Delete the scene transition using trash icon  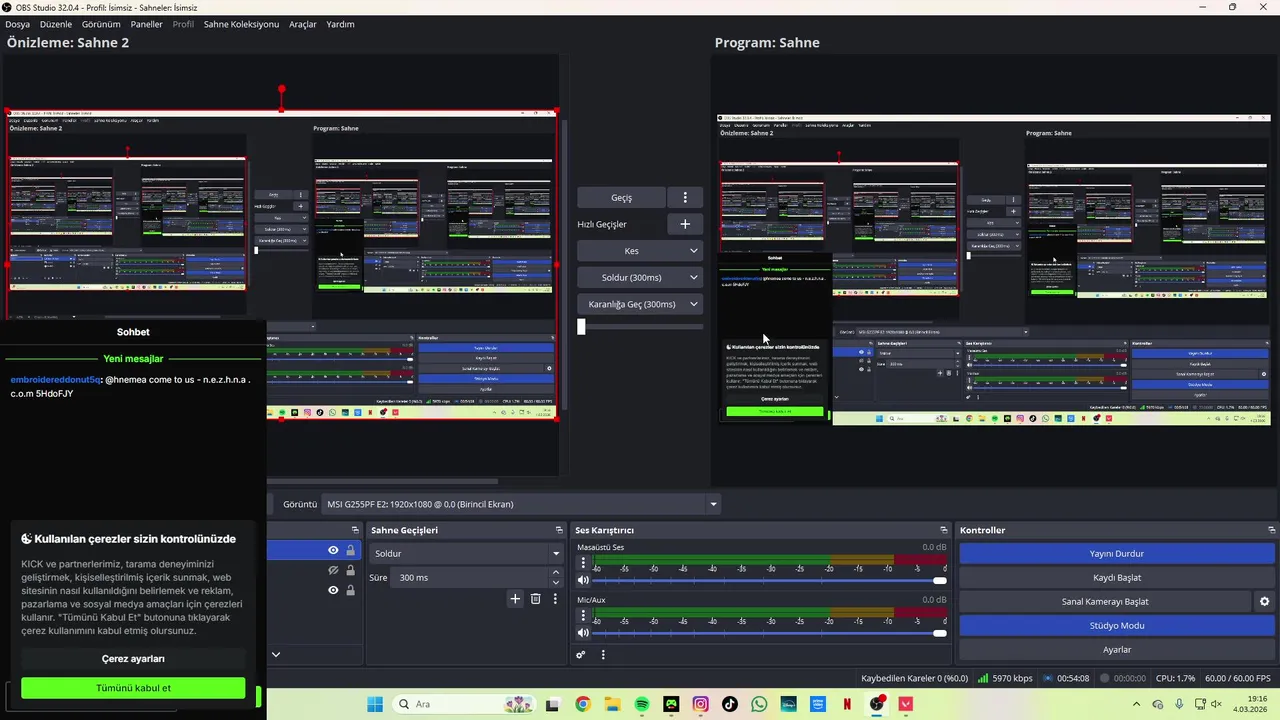pos(535,599)
